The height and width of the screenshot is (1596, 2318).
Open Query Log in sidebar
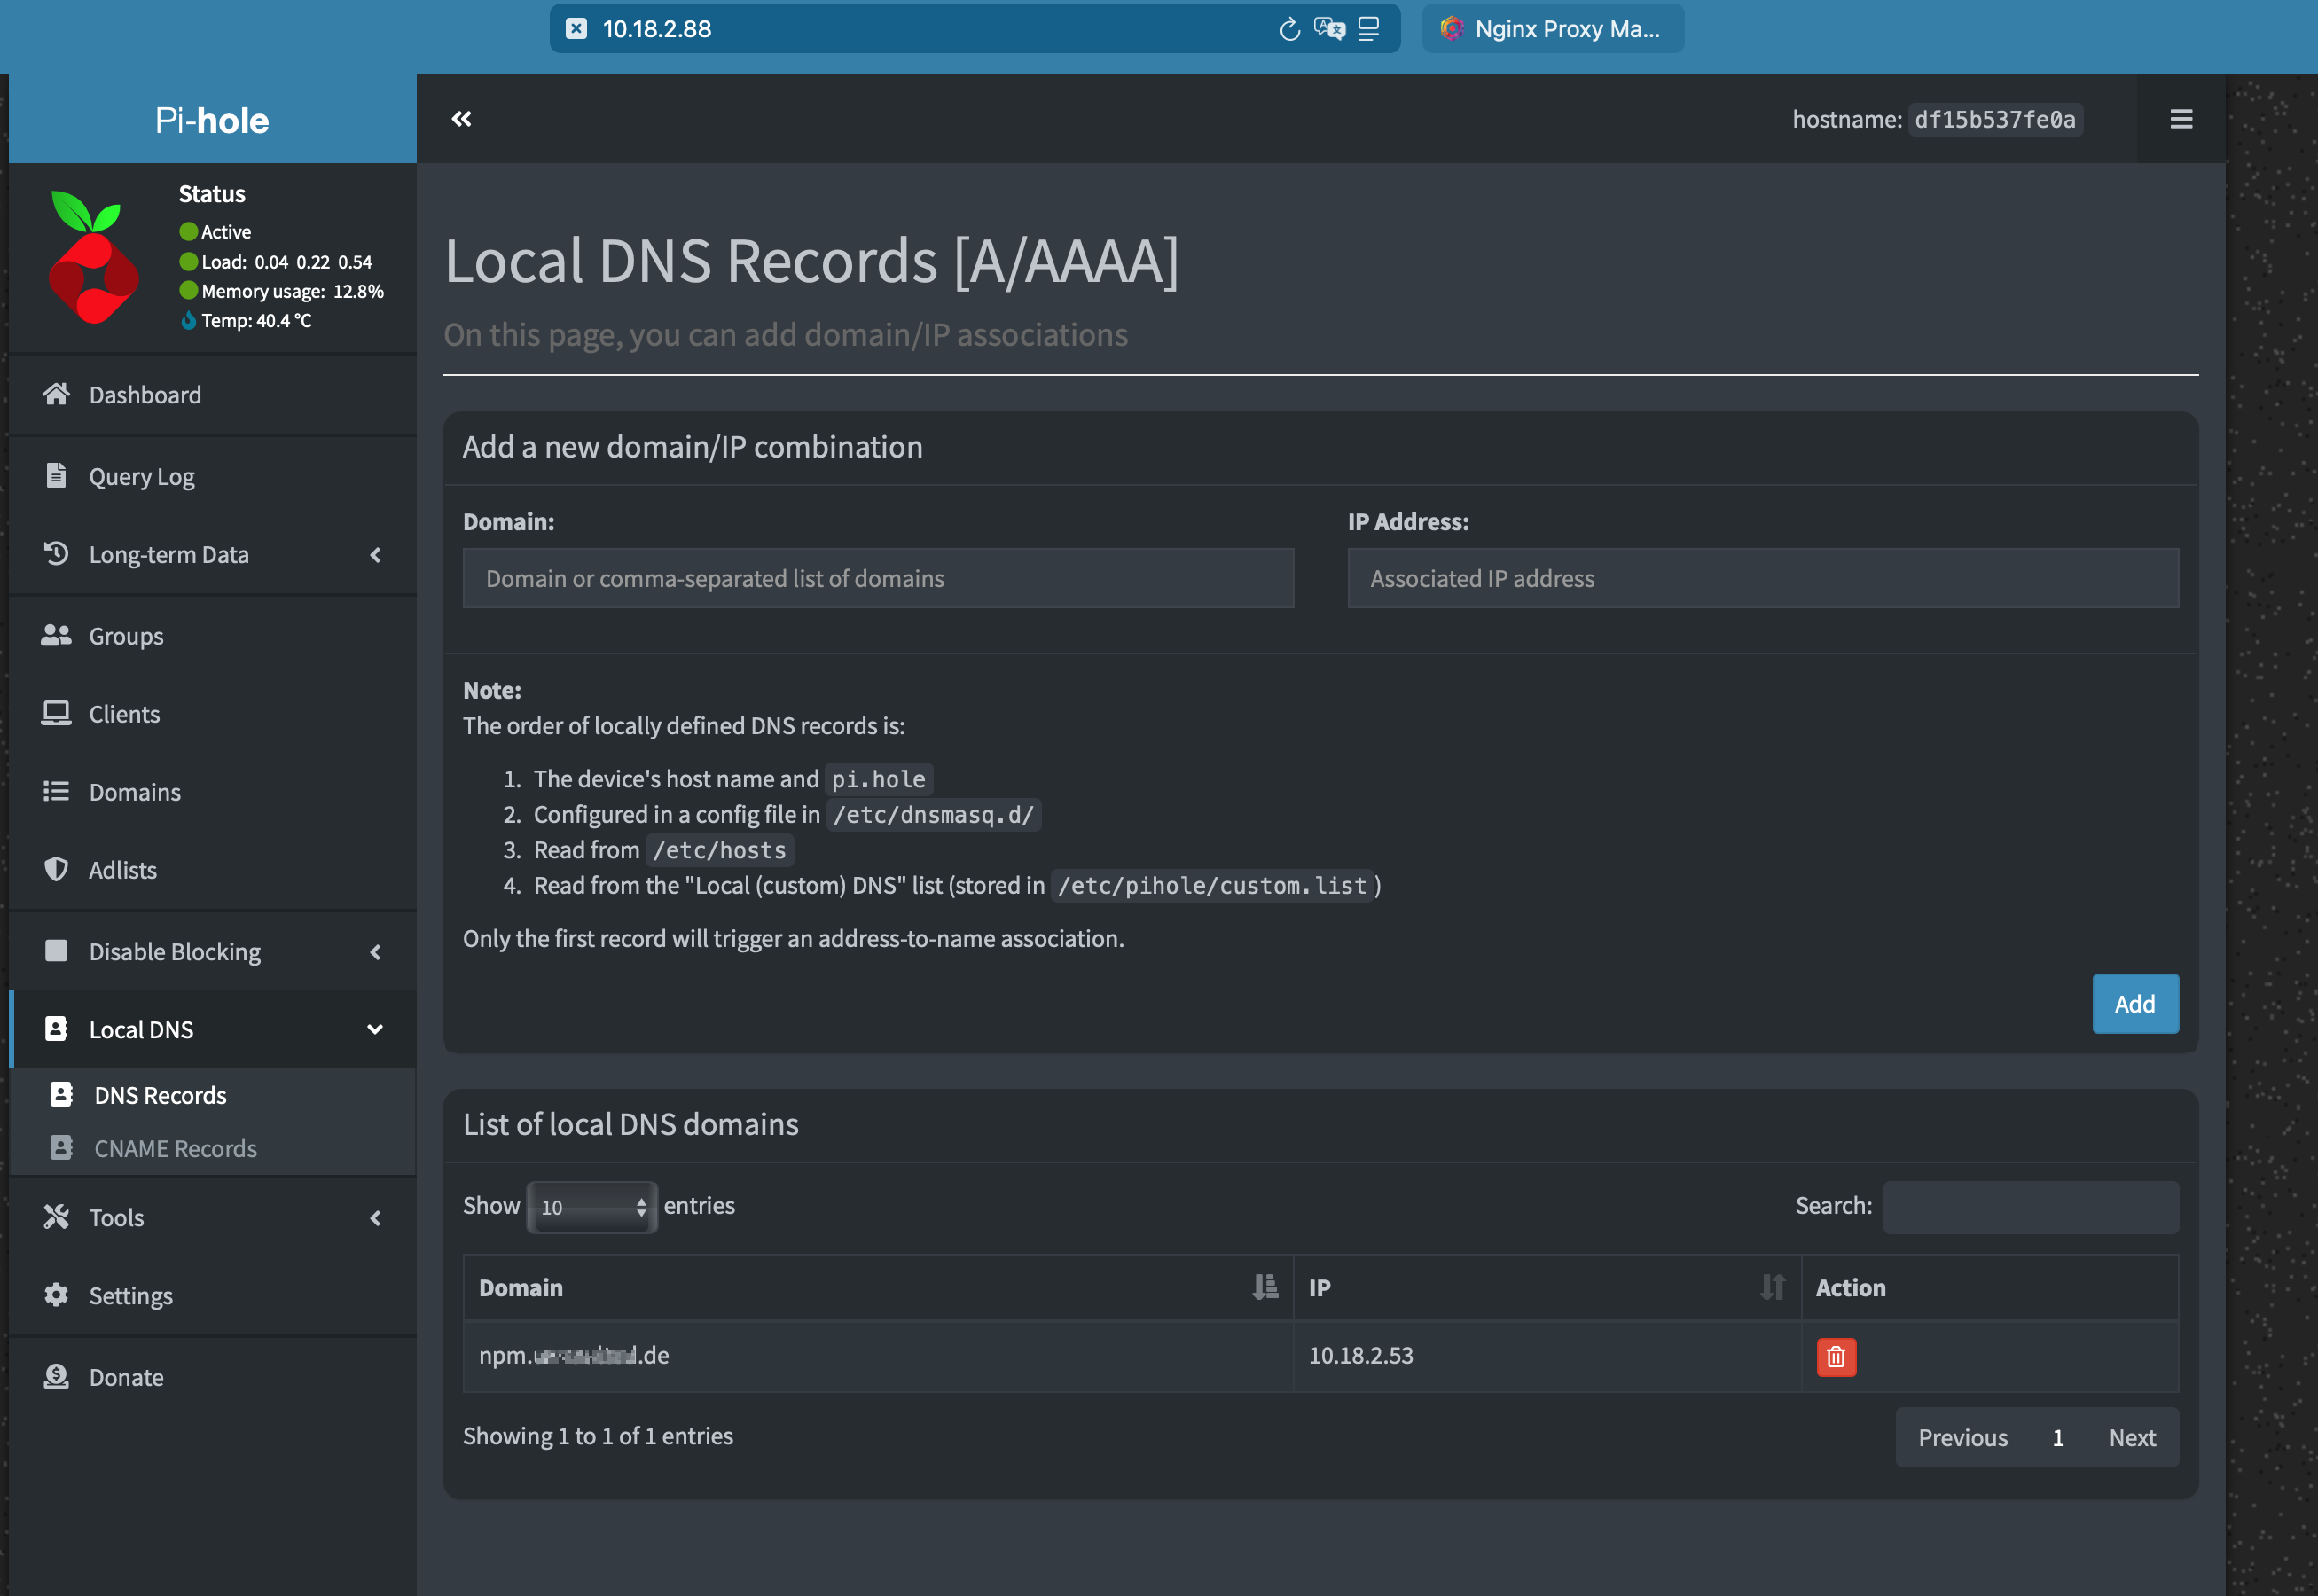point(141,477)
